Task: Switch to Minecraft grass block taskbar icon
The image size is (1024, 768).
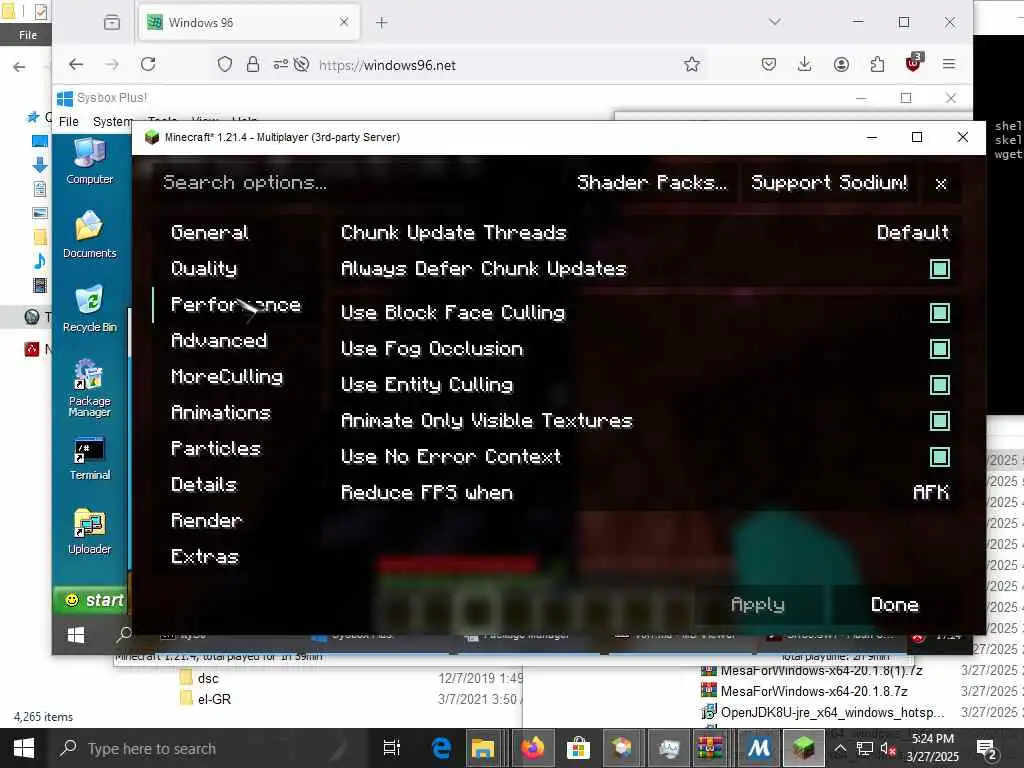Action: coord(804,748)
